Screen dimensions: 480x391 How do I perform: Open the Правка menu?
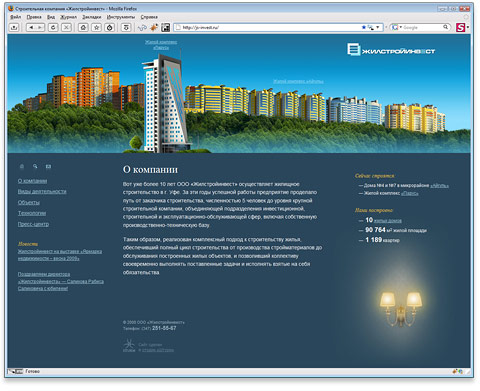point(34,17)
